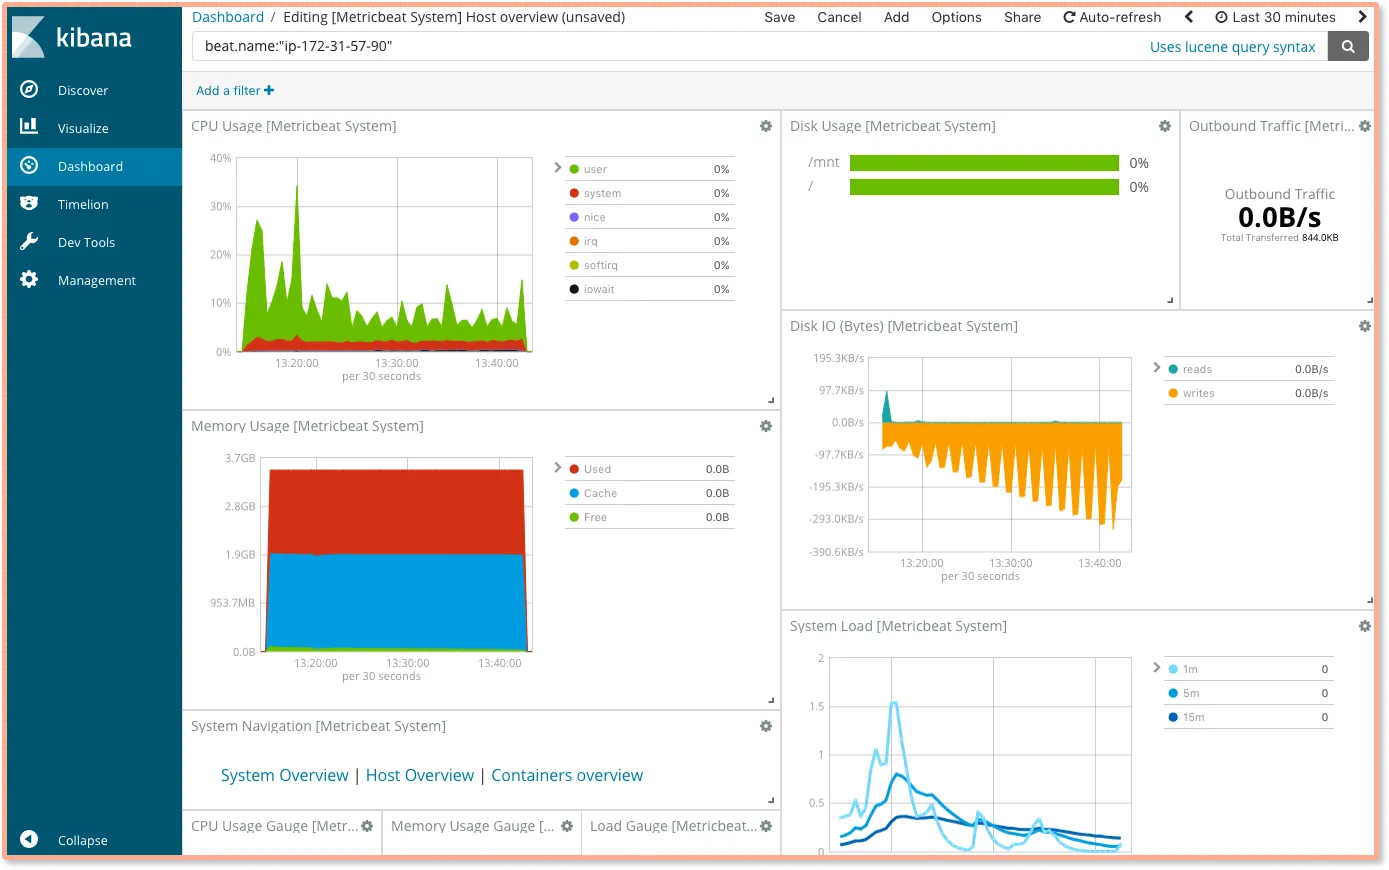Save the dashboard with the Save button
Screen dimensions: 1389x870
click(779, 17)
